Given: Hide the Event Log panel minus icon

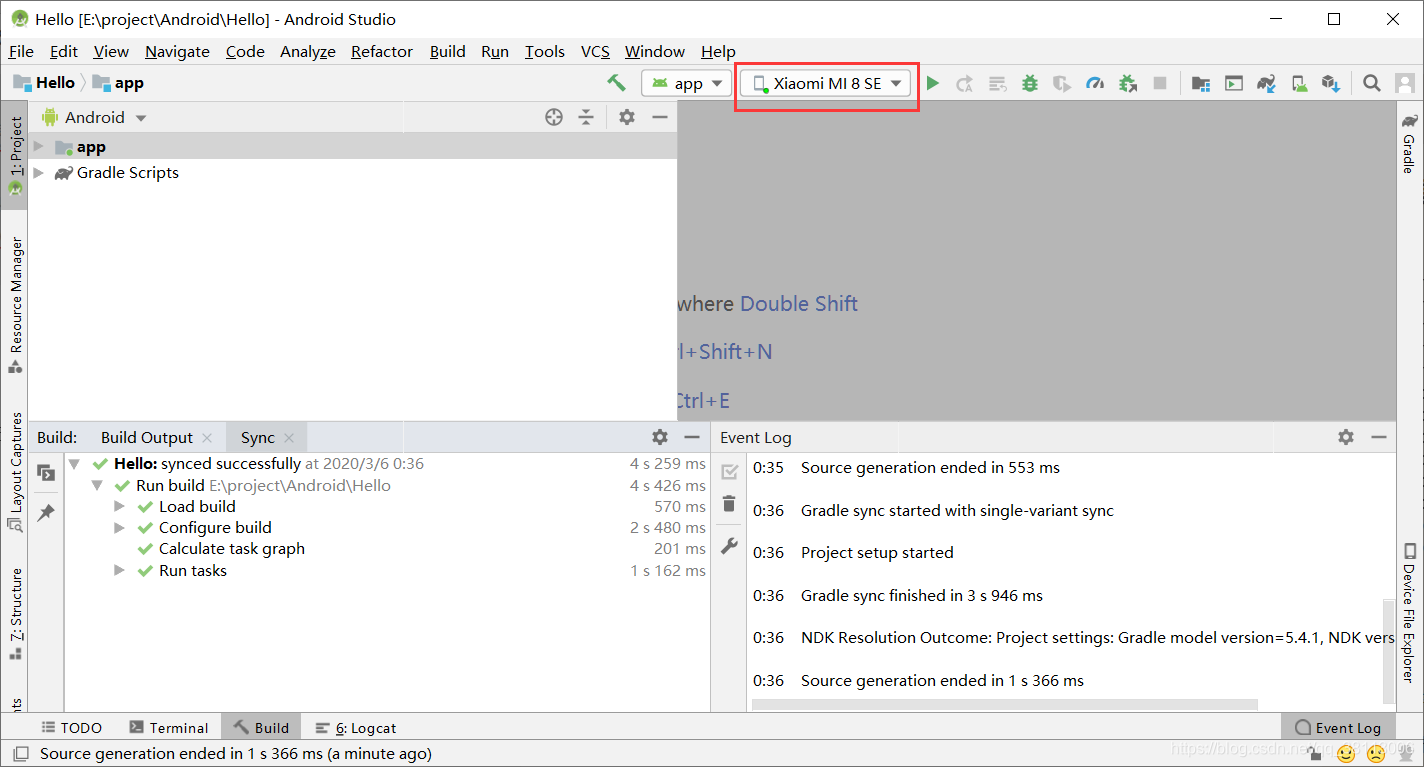Looking at the screenshot, I should pos(1379,437).
